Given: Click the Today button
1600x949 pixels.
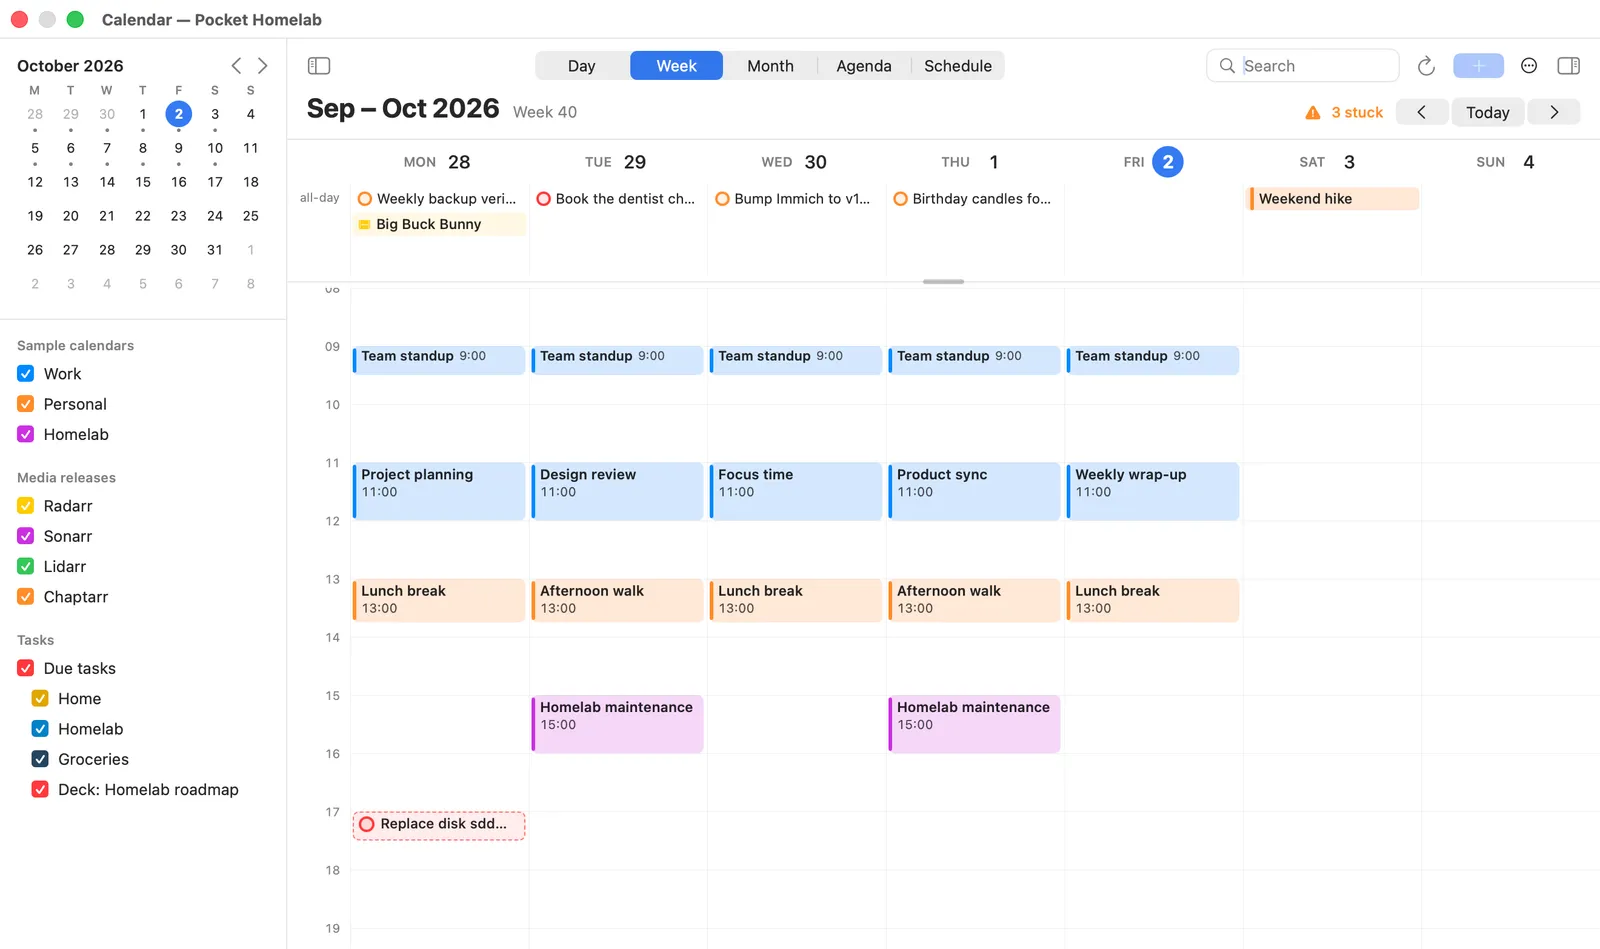Looking at the screenshot, I should pos(1488,112).
